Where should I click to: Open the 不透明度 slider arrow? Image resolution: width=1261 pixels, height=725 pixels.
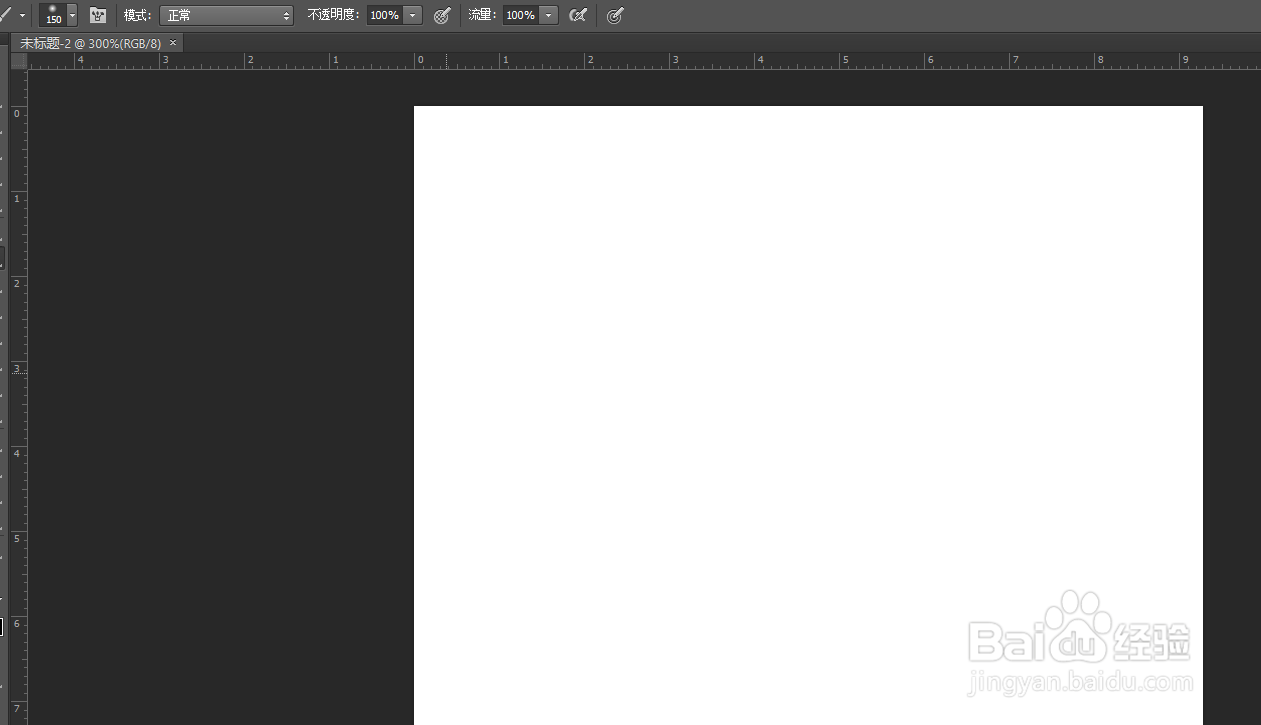pos(413,15)
